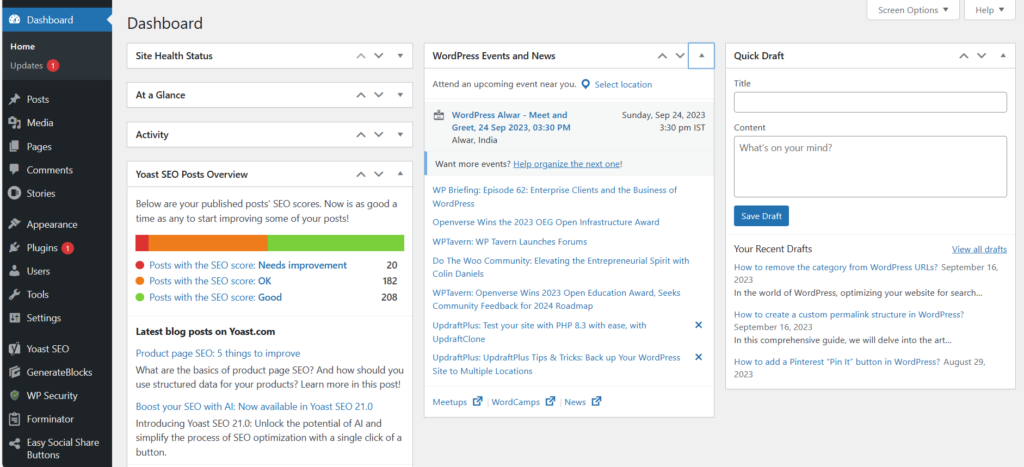Image resolution: width=1024 pixels, height=467 pixels.
Task: Open Openverse Wins the 2023 OEG award news
Action: coord(546,222)
